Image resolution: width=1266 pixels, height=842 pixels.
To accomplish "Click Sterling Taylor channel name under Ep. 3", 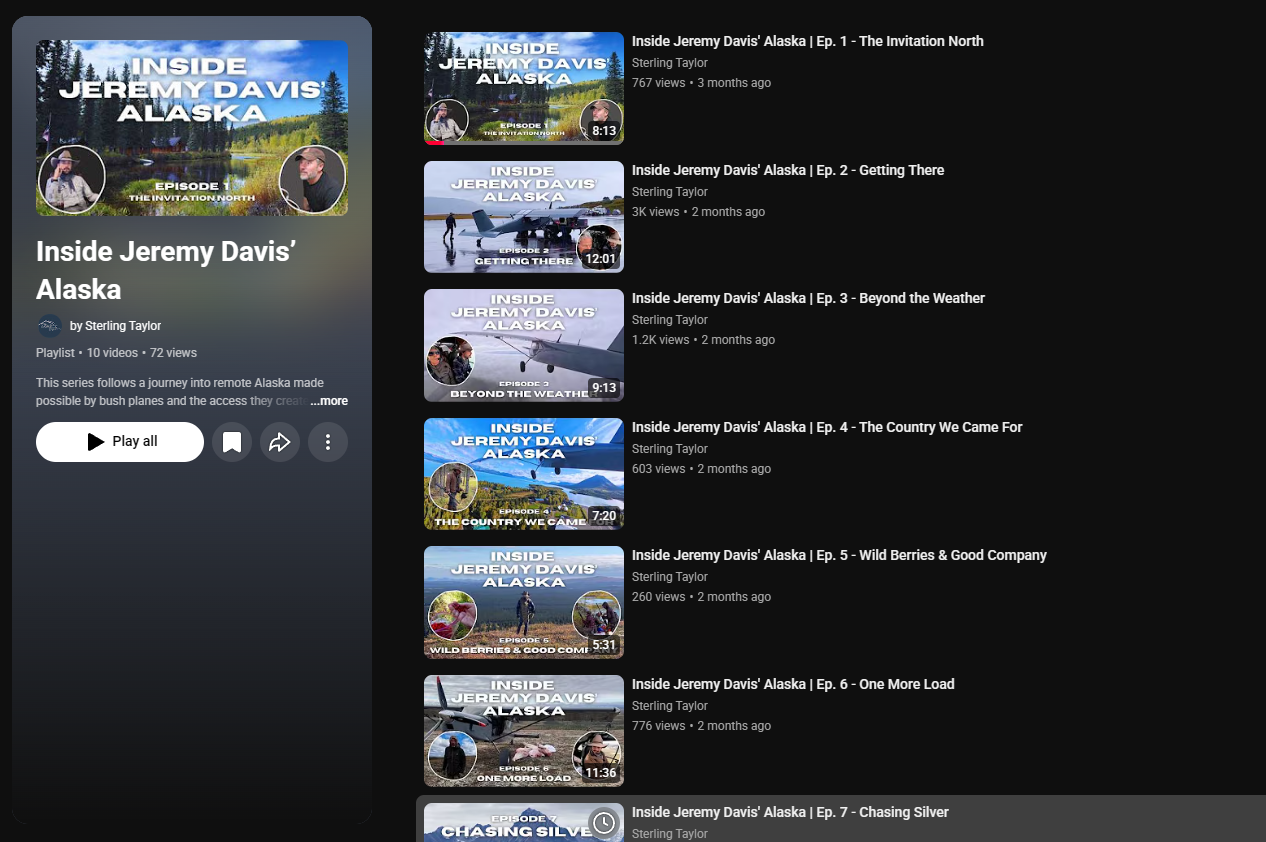I will 670,320.
